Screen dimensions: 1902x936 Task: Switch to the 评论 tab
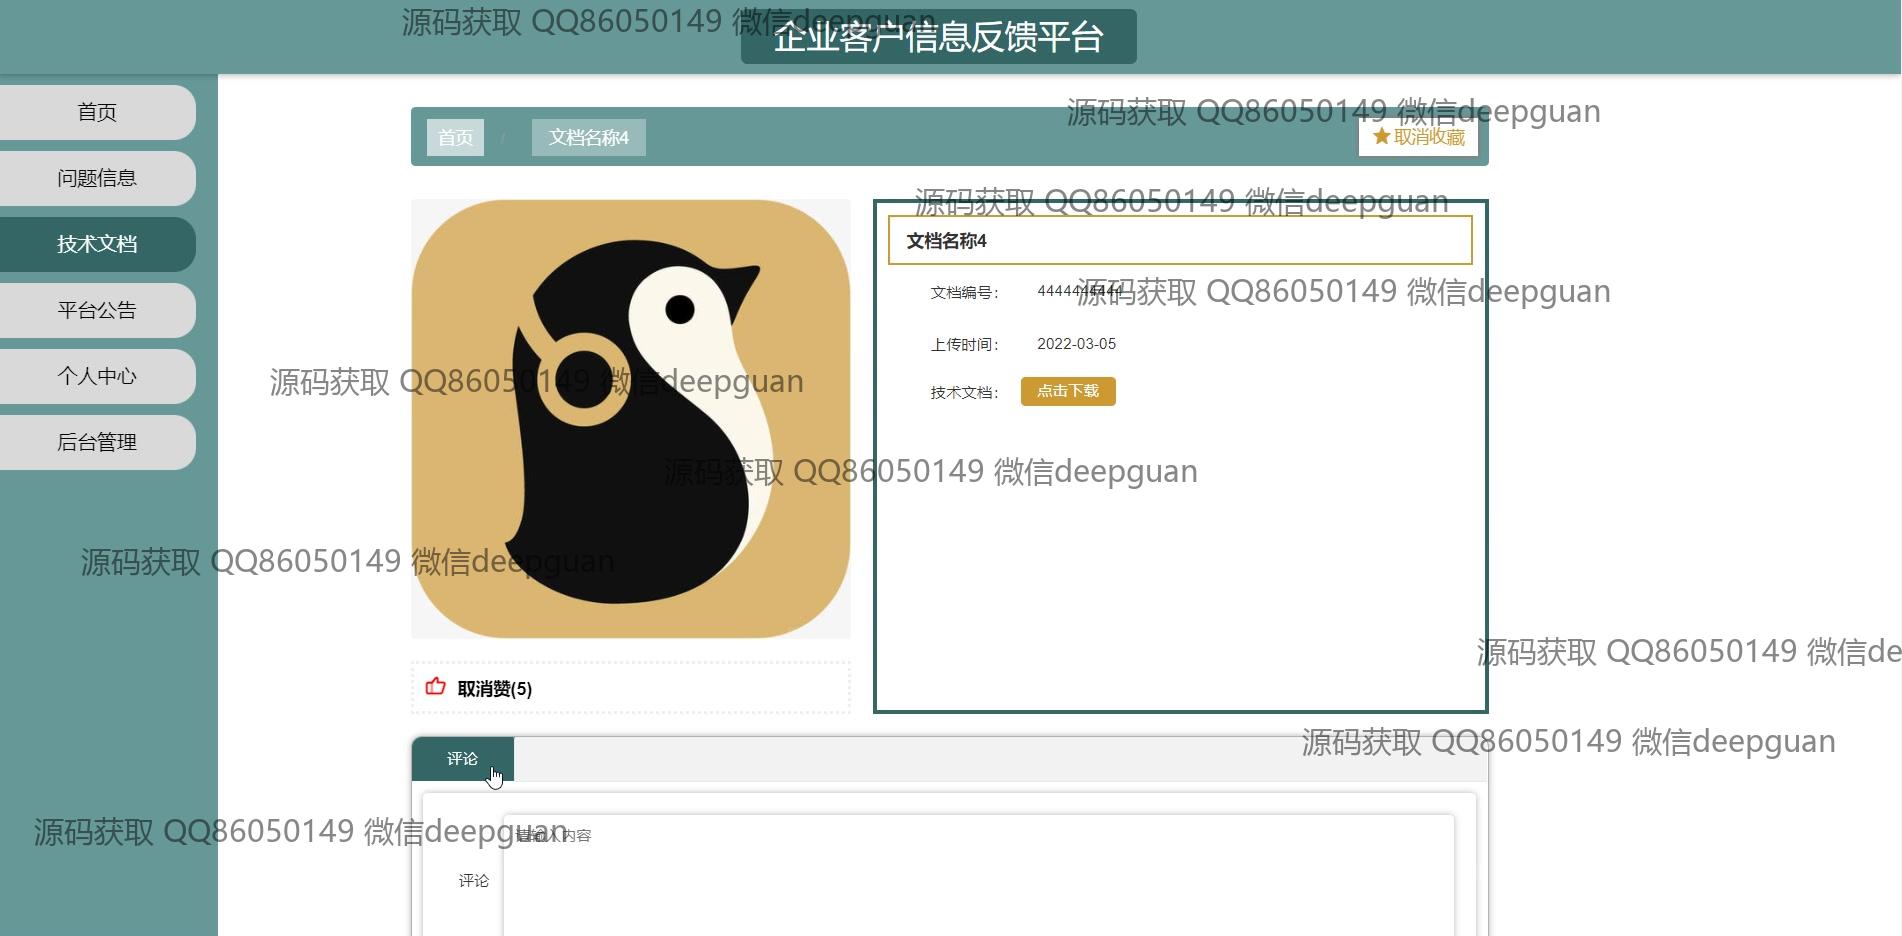click(463, 759)
